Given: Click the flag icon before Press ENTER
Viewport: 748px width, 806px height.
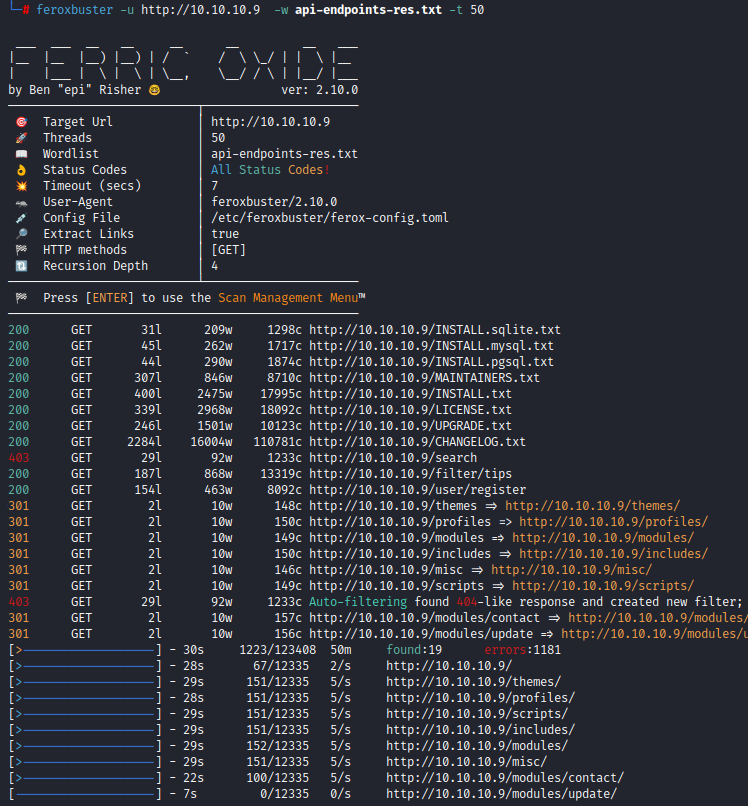Looking at the screenshot, I should coord(21,298).
